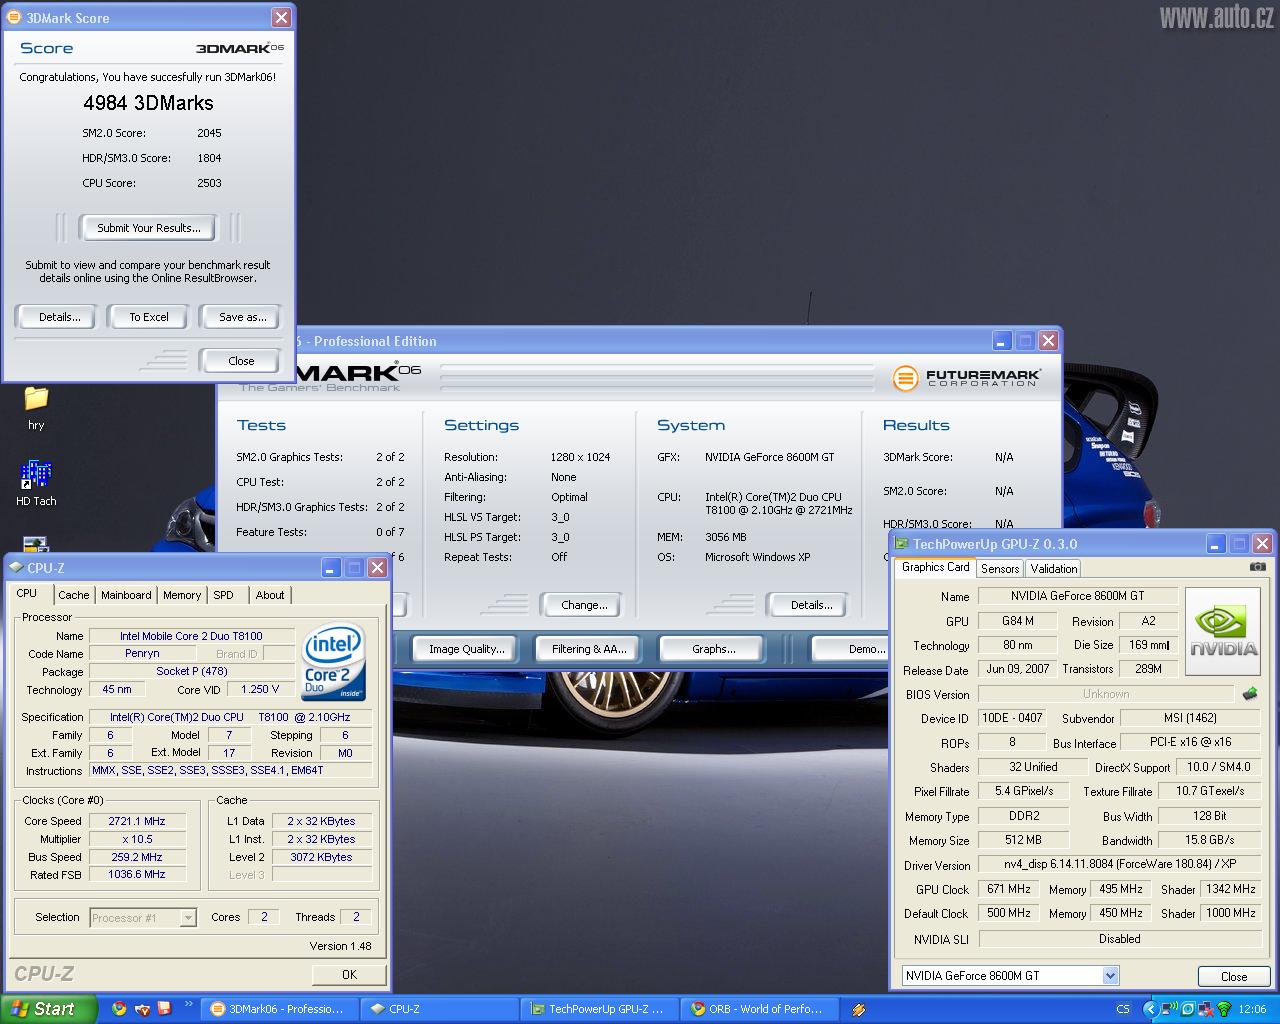Click the Driver Version field in GPU-Z
1280x1024 pixels.
pos(1120,864)
